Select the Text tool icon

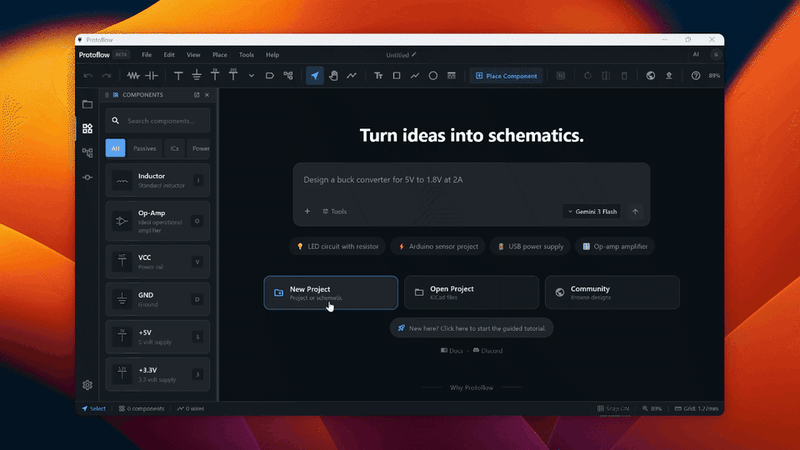pyautogui.click(x=378, y=76)
